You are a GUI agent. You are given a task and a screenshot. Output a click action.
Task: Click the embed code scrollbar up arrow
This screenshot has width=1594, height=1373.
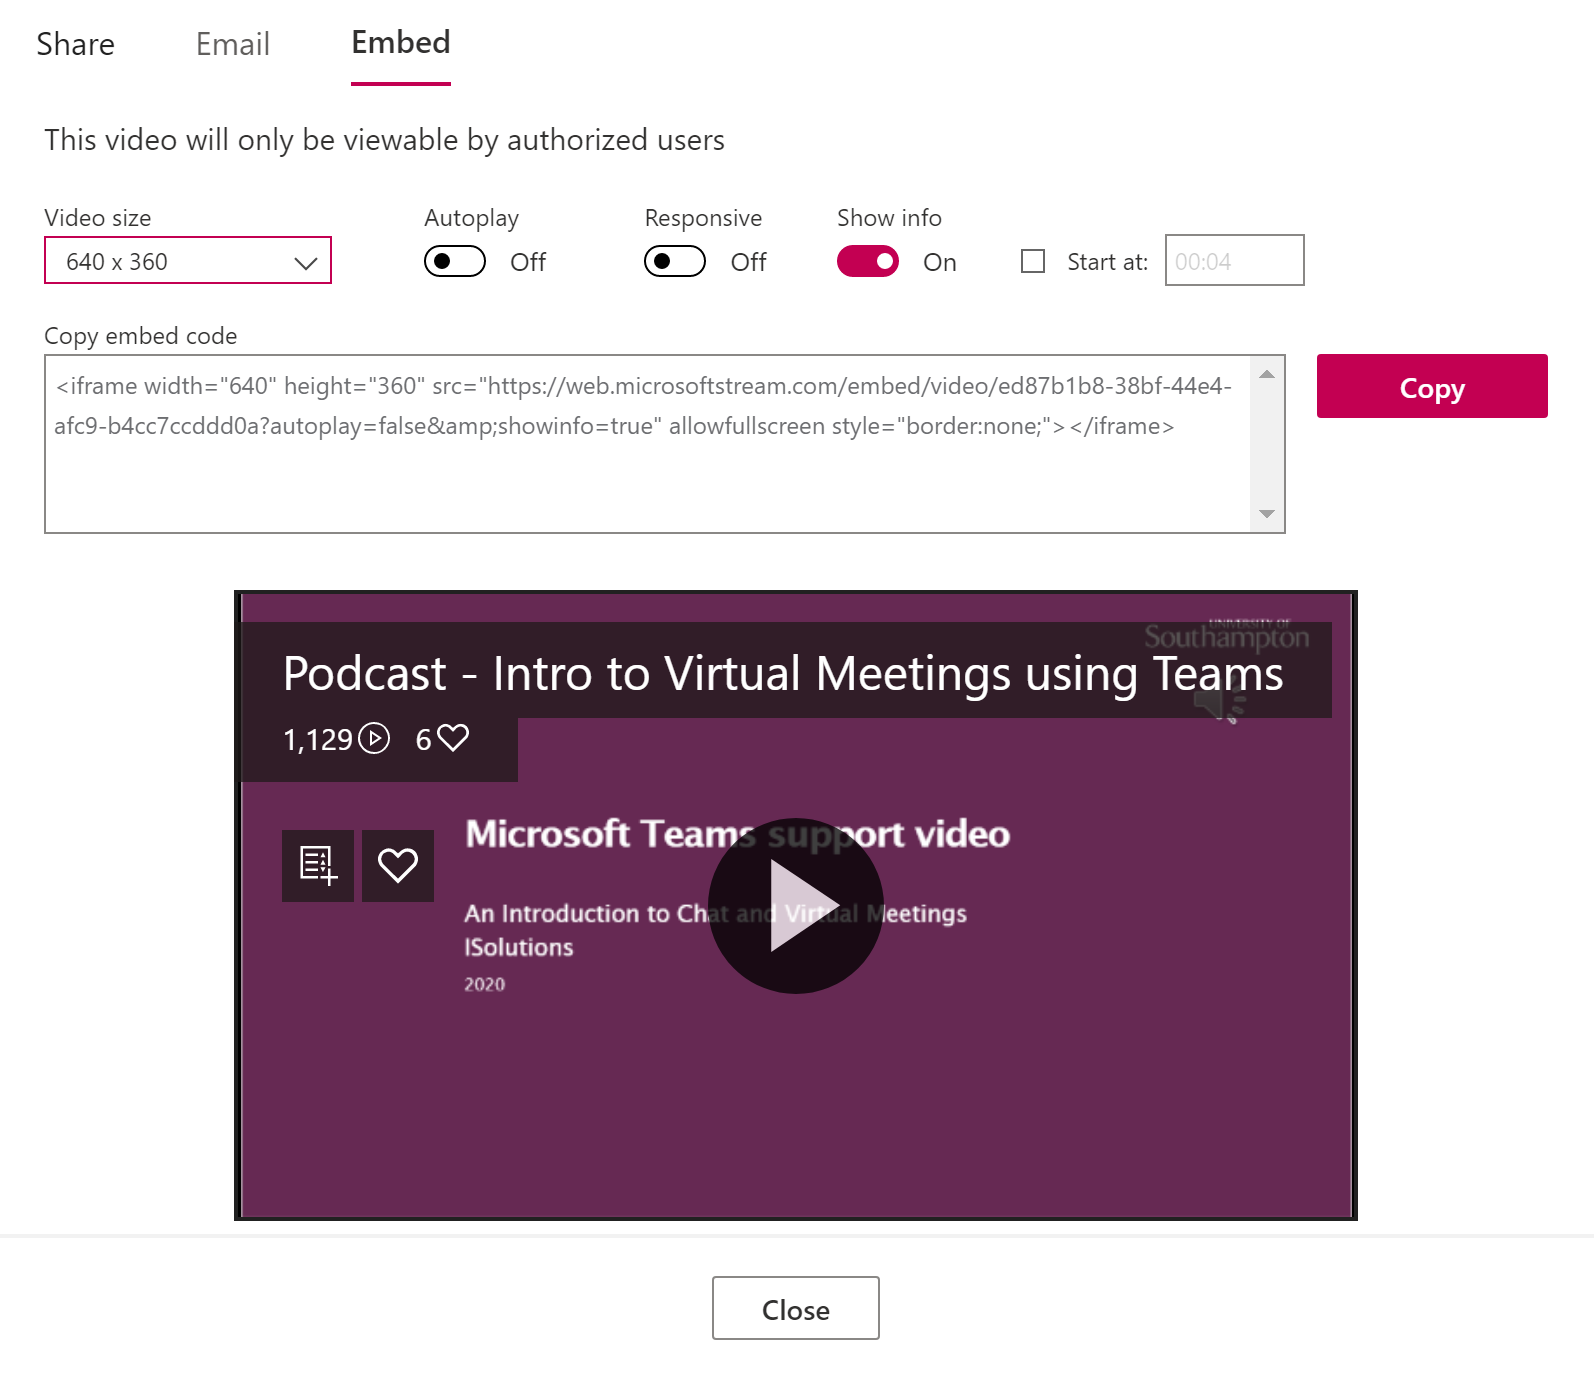(1267, 374)
